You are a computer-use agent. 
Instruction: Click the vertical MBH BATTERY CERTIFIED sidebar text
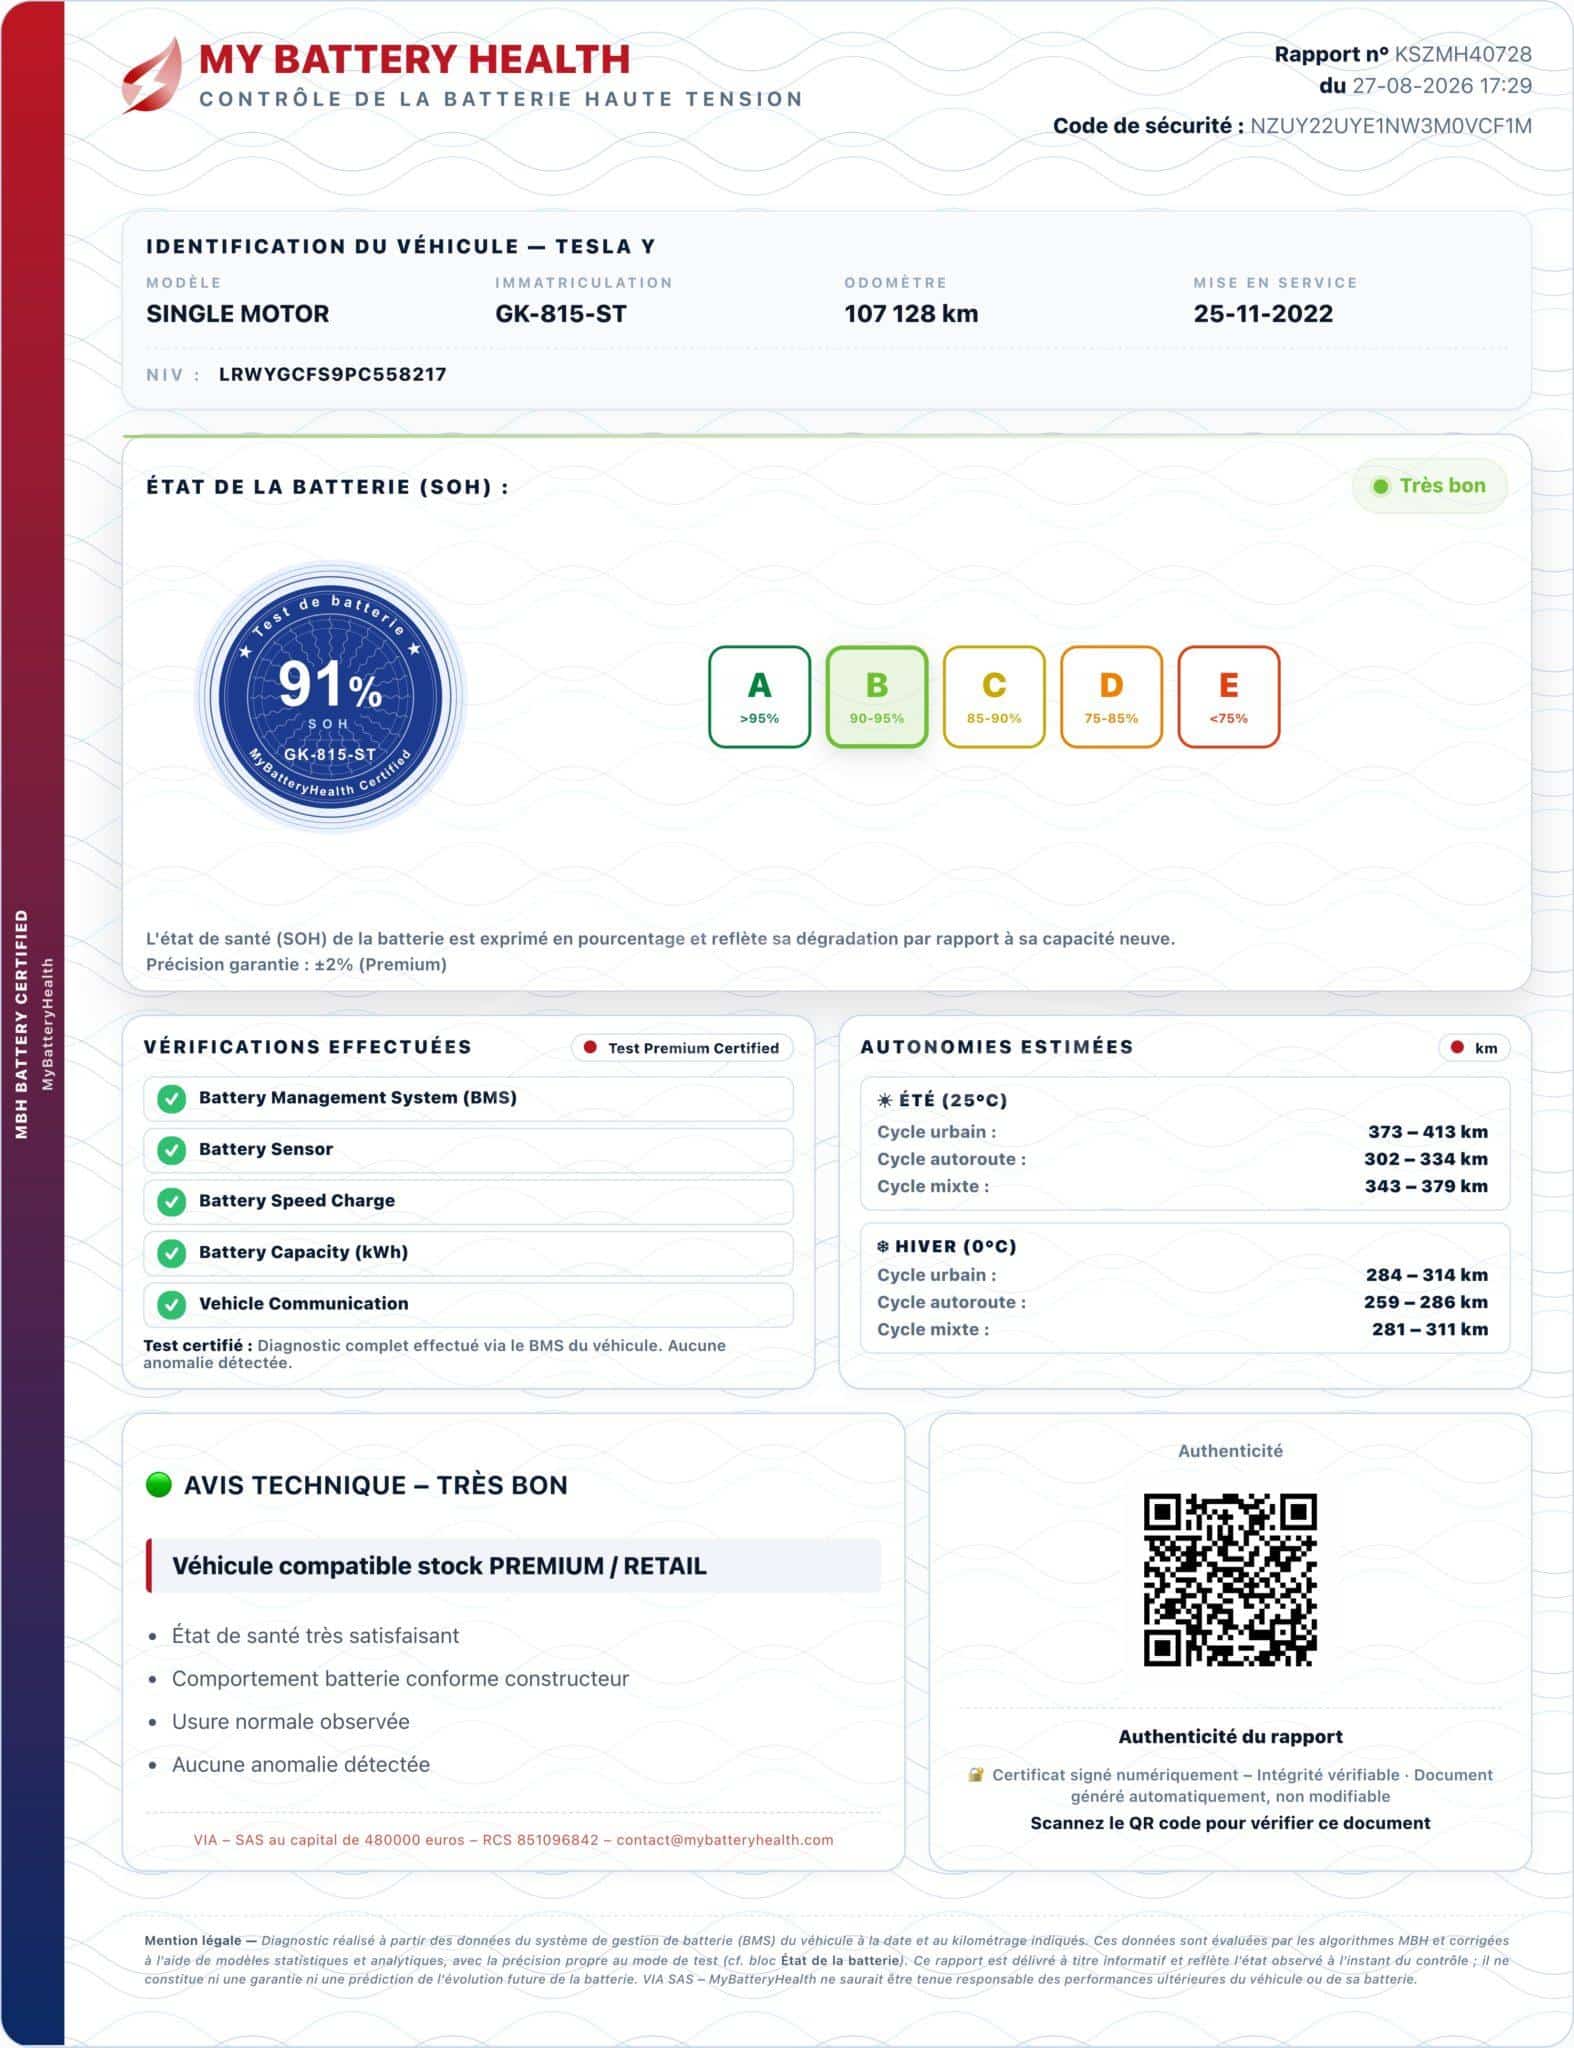pyautogui.click(x=22, y=1024)
